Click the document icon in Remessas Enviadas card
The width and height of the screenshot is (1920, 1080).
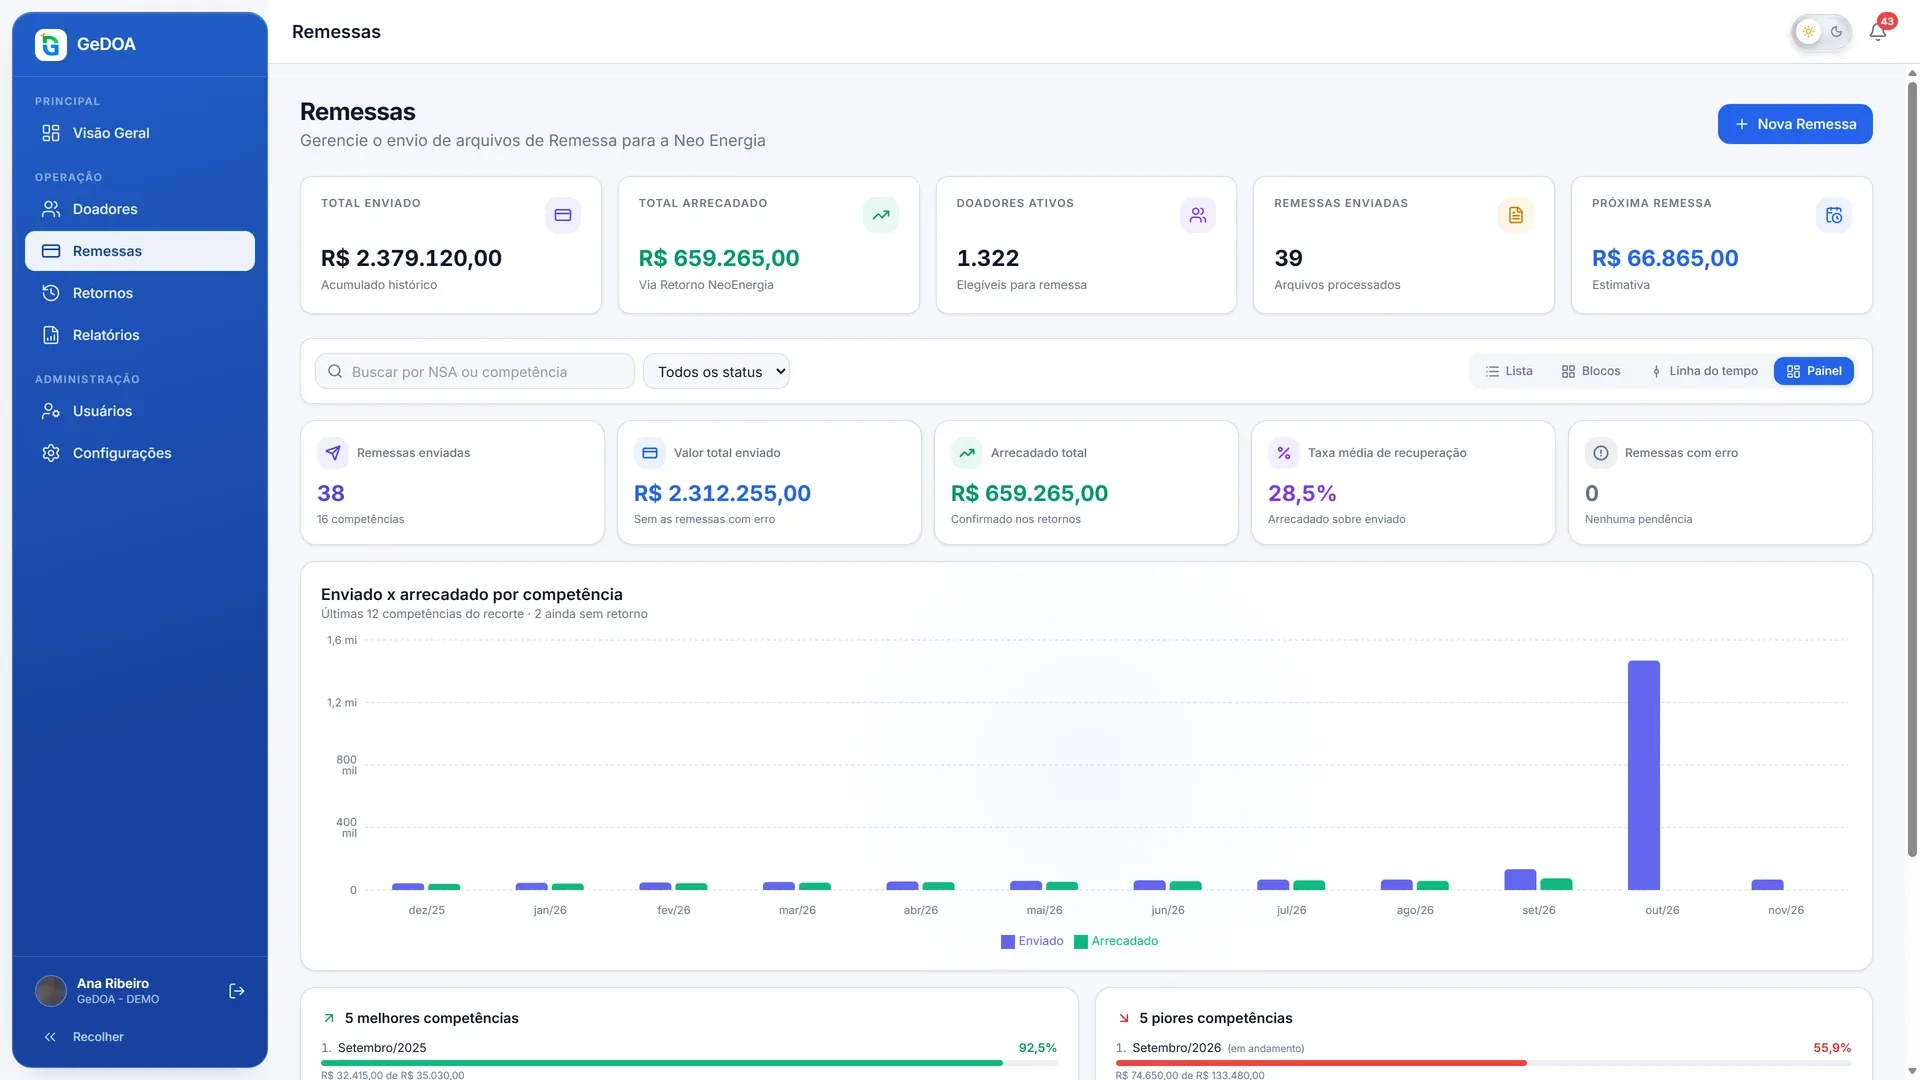(x=1515, y=215)
